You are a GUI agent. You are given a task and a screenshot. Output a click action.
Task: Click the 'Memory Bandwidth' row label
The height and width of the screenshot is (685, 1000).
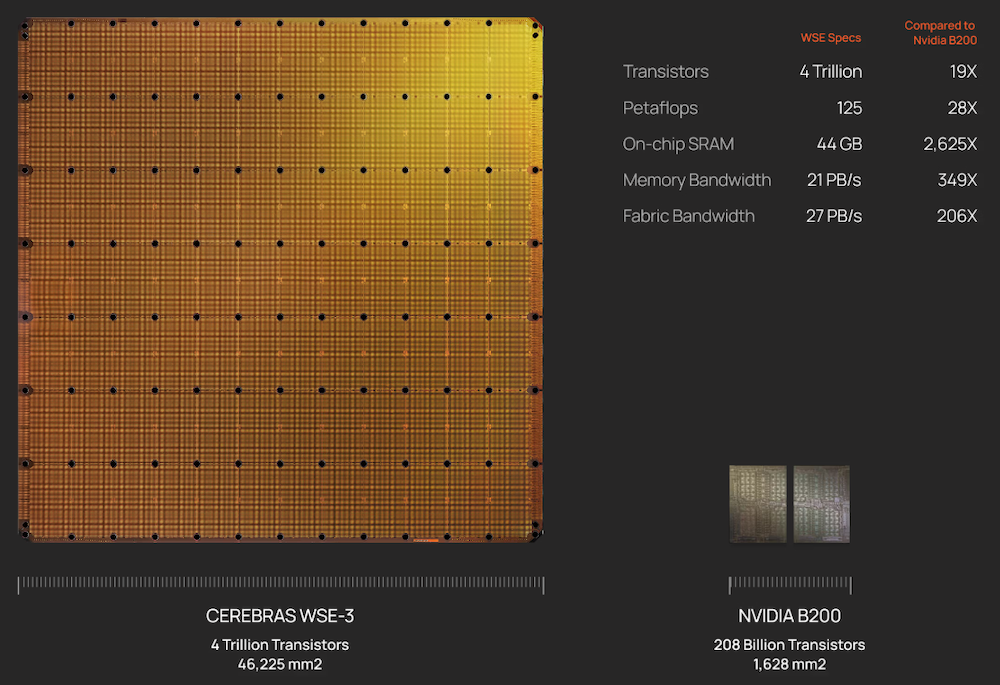coord(696,180)
